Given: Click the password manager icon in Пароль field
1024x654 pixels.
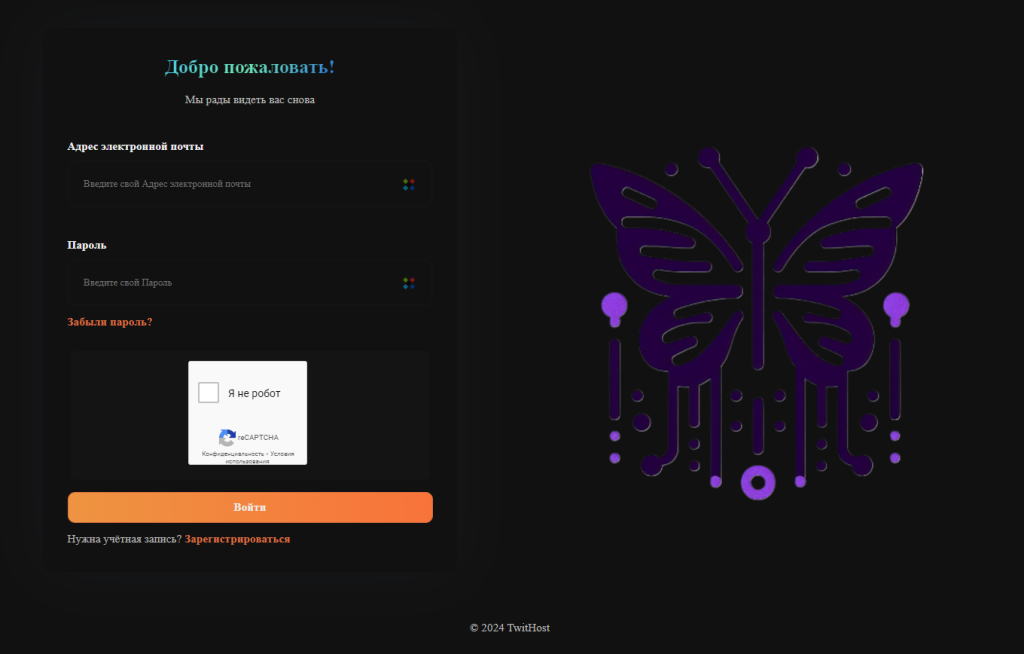Looking at the screenshot, I should pos(409,283).
